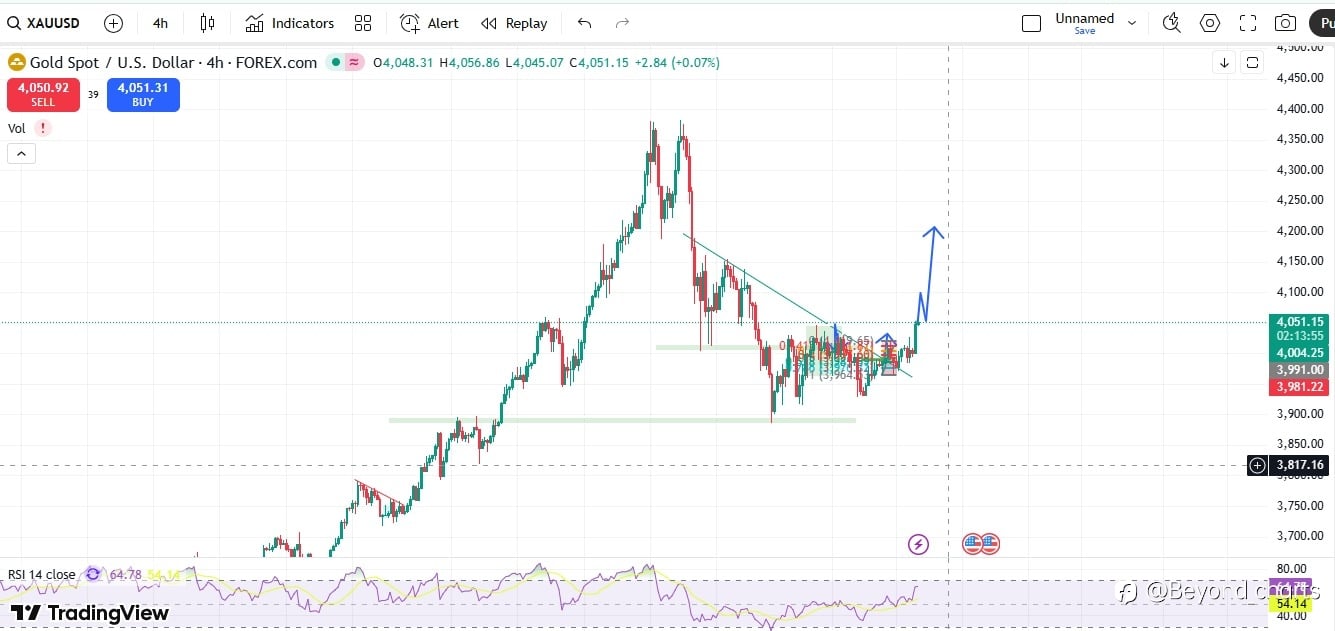Click the 4,051.15 current price label
This screenshot has height=631, width=1335.
[1300, 322]
